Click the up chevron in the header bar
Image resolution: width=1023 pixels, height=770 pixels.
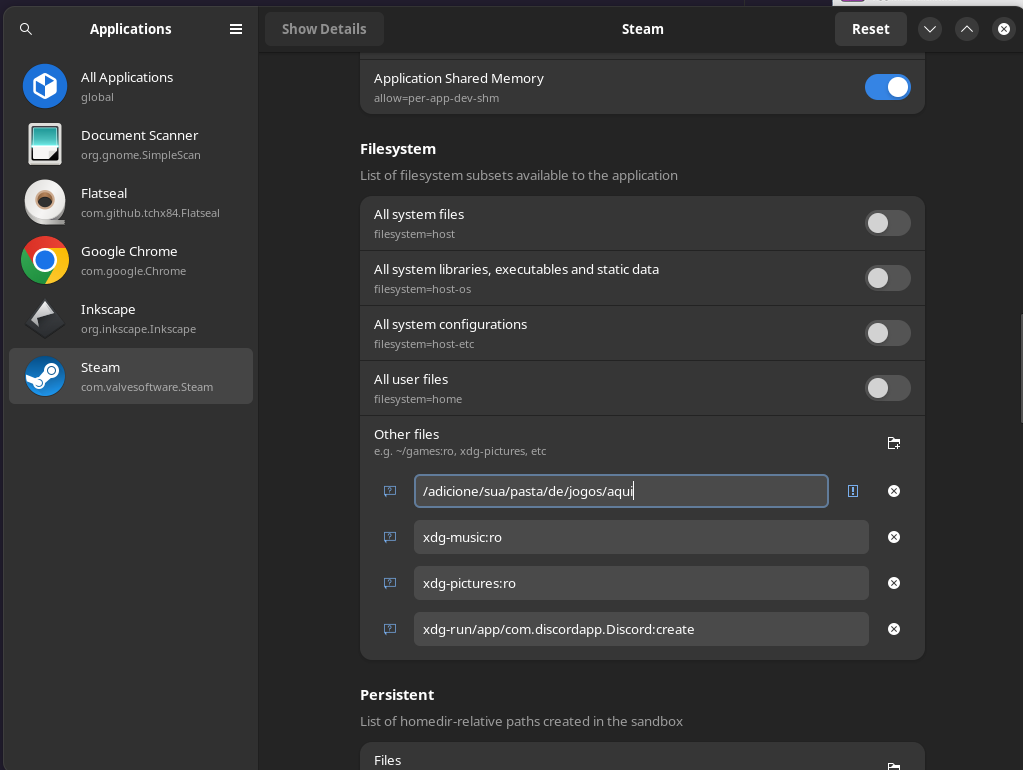coord(966,29)
